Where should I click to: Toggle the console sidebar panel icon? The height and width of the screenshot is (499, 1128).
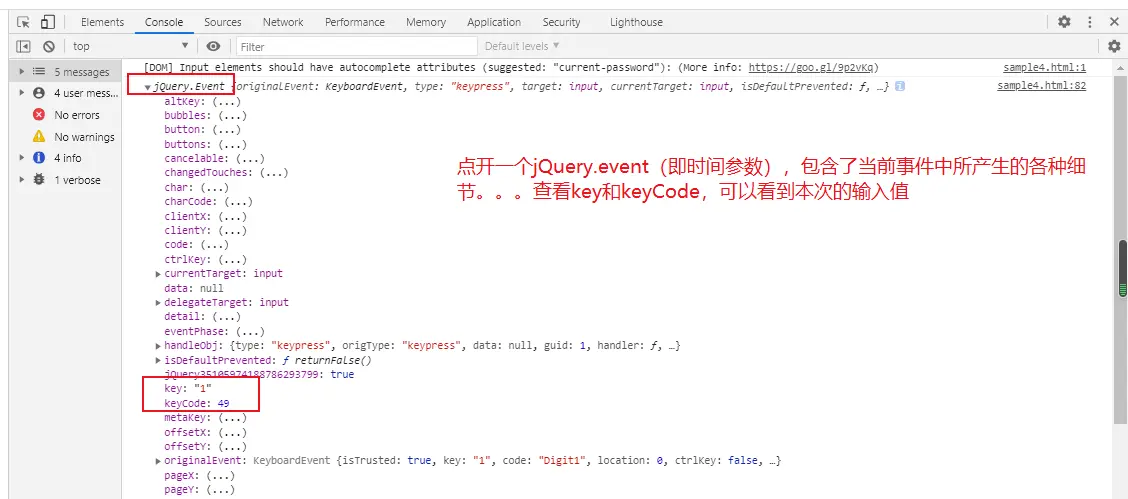[23, 46]
